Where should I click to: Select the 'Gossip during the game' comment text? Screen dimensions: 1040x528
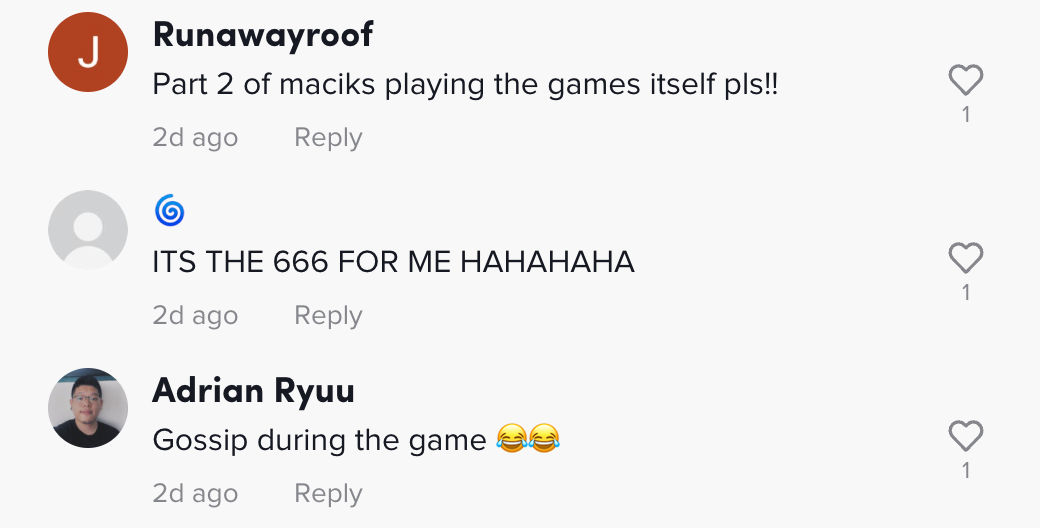[x=356, y=440]
